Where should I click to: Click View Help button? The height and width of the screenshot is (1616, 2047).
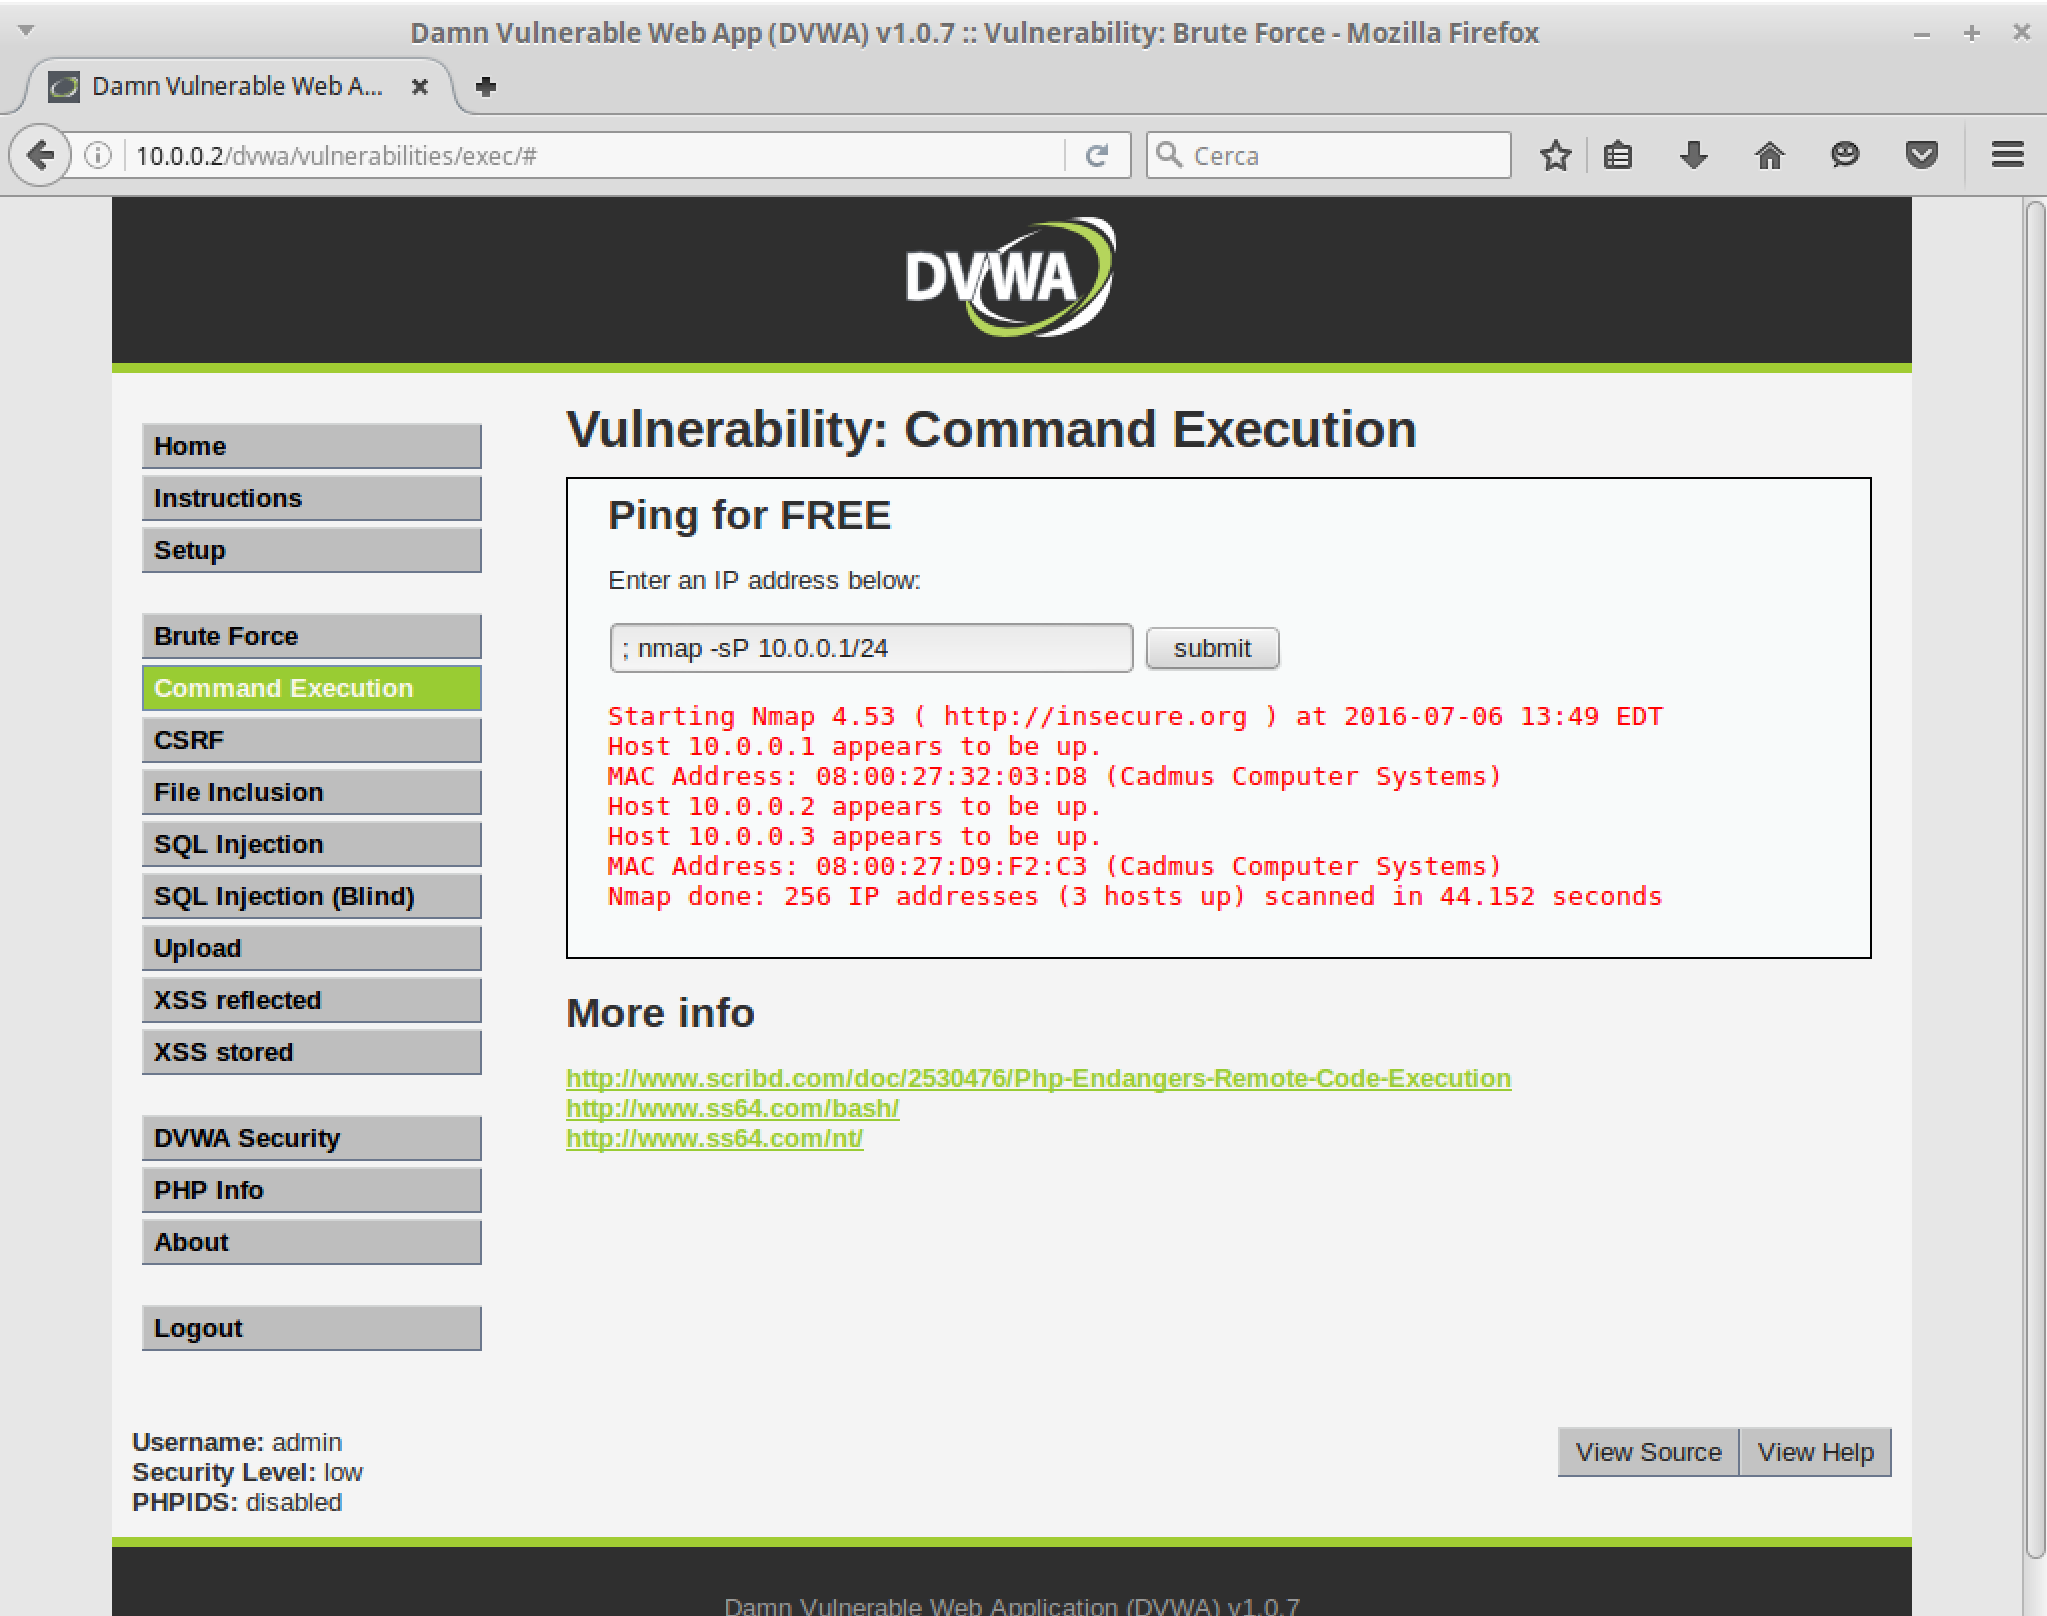pyautogui.click(x=1815, y=1452)
